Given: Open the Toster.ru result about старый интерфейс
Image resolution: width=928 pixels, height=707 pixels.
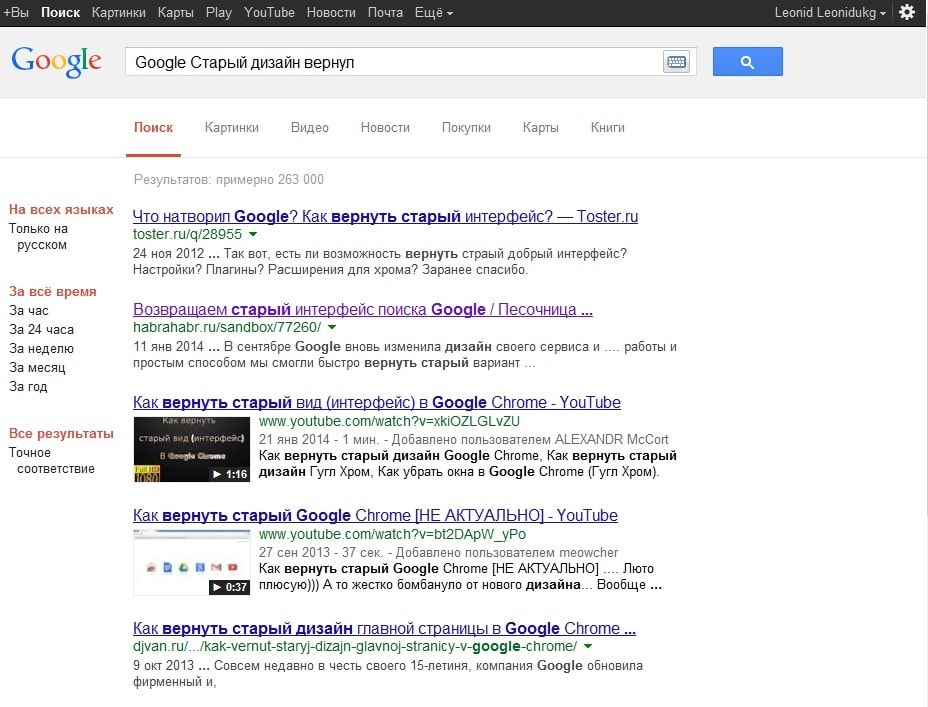Looking at the screenshot, I should coord(385,217).
